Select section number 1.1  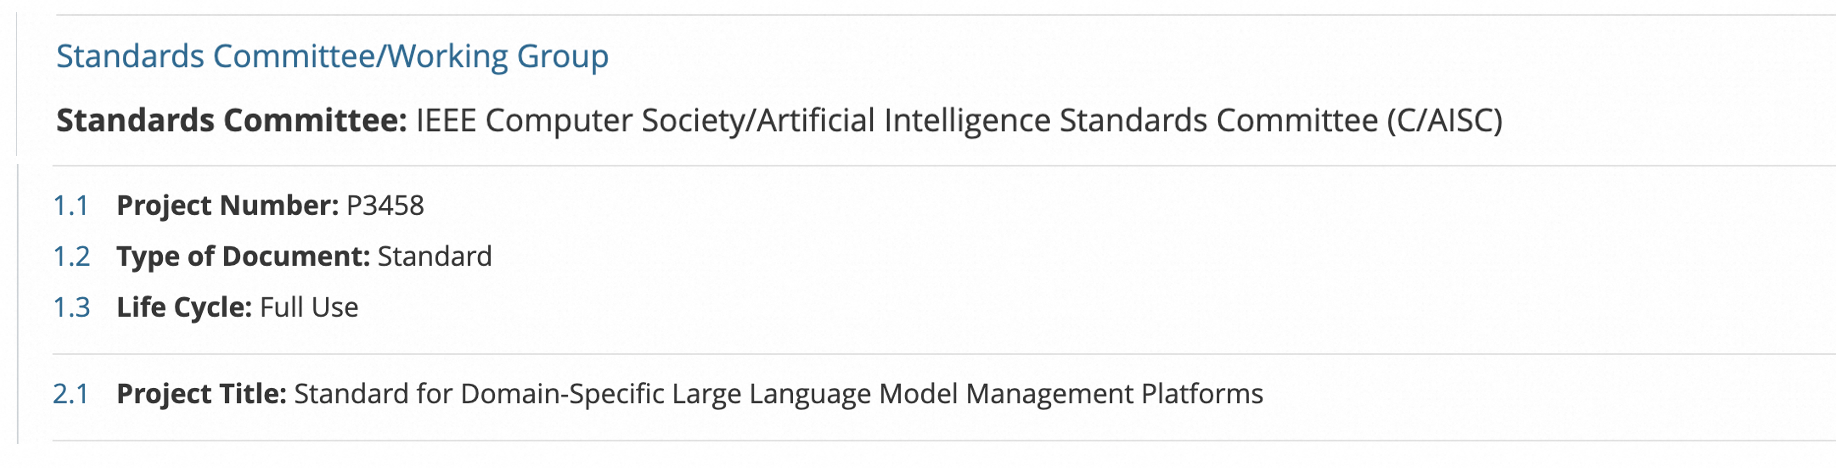71,205
